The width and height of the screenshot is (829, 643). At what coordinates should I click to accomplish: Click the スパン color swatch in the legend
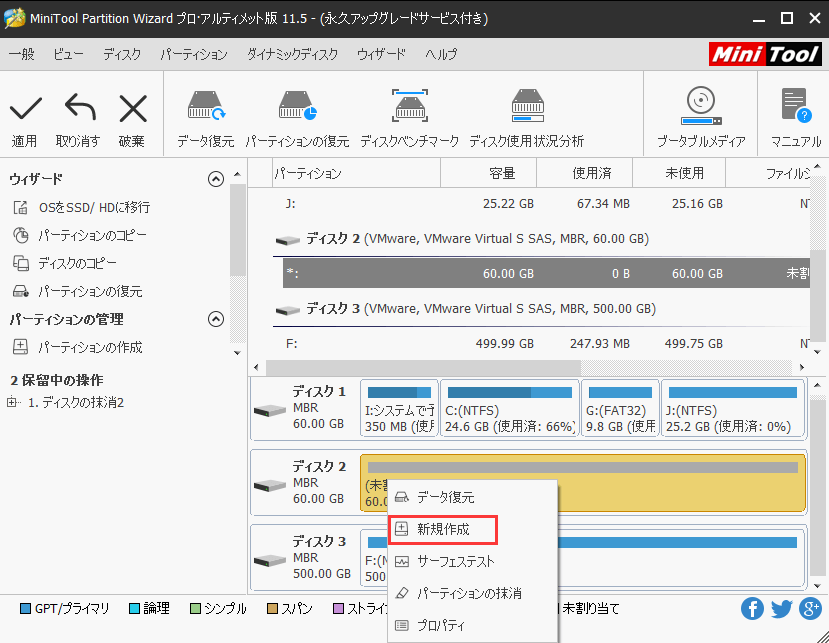(x=272, y=608)
